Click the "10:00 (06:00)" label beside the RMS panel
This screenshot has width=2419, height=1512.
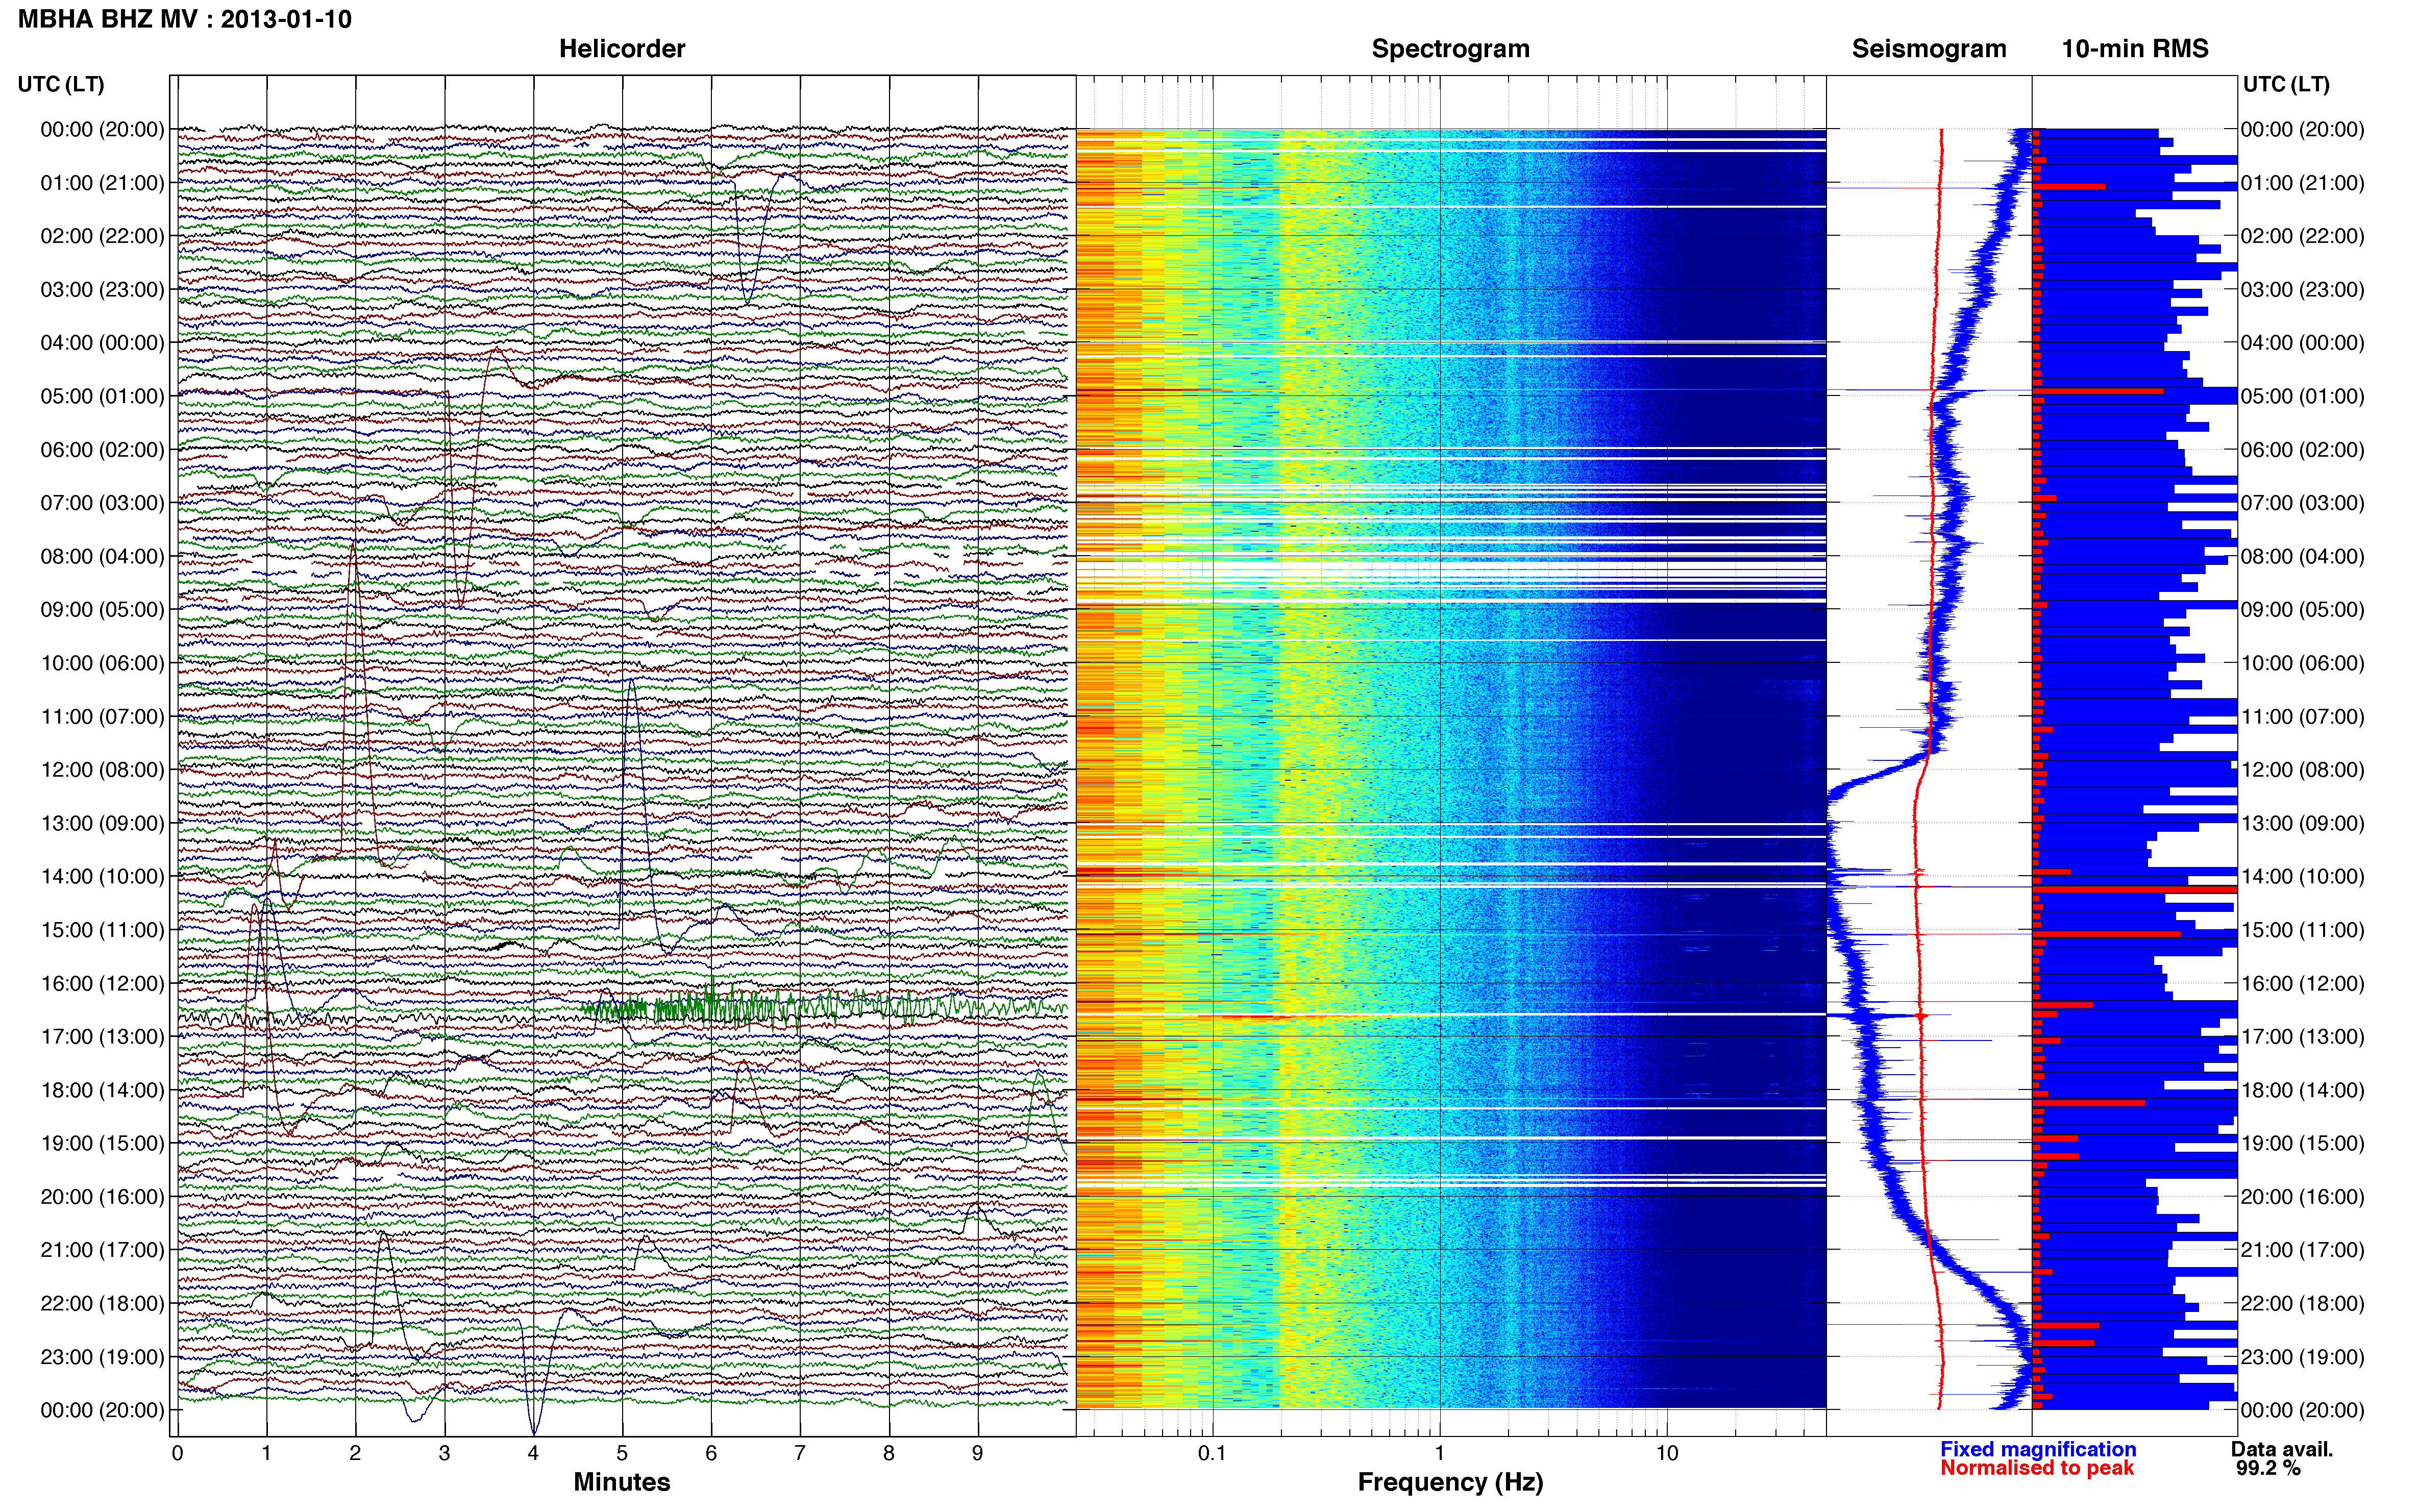(2303, 663)
